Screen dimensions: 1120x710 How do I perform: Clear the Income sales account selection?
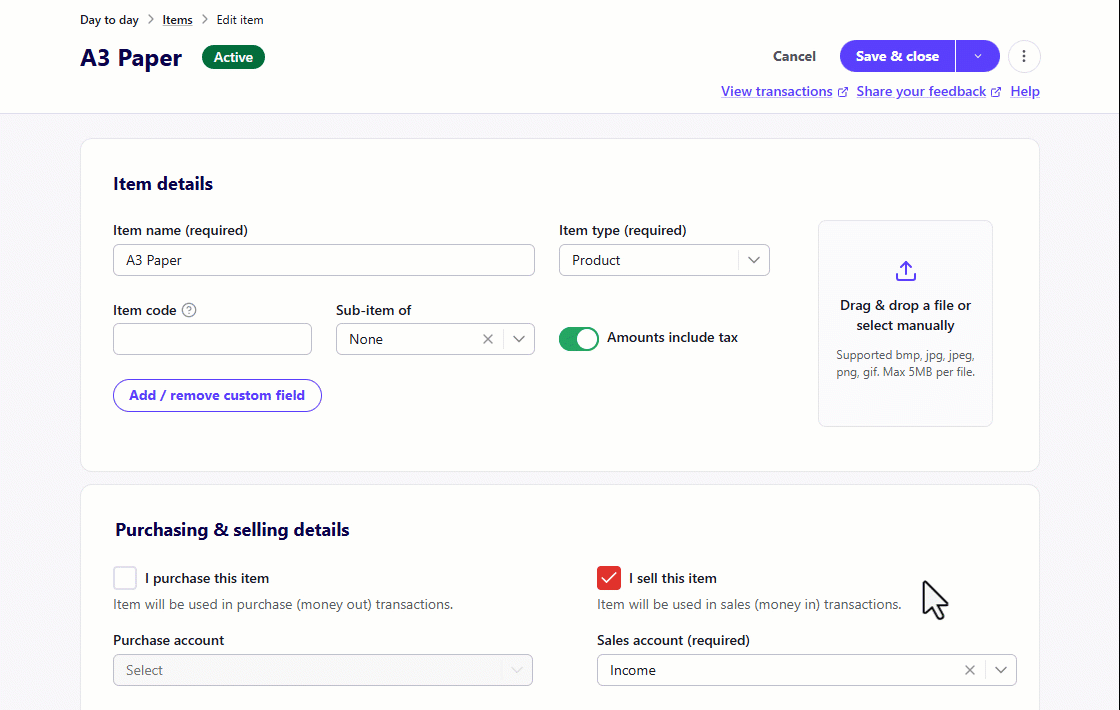(x=969, y=670)
